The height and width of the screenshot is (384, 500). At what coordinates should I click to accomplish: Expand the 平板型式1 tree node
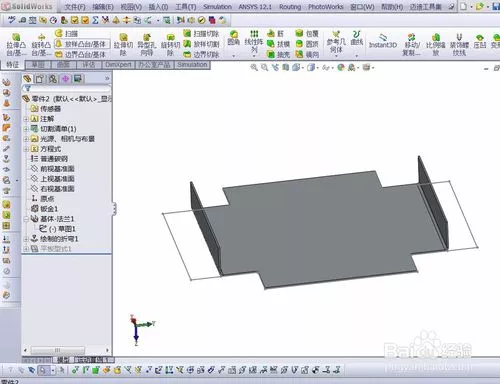(26, 249)
